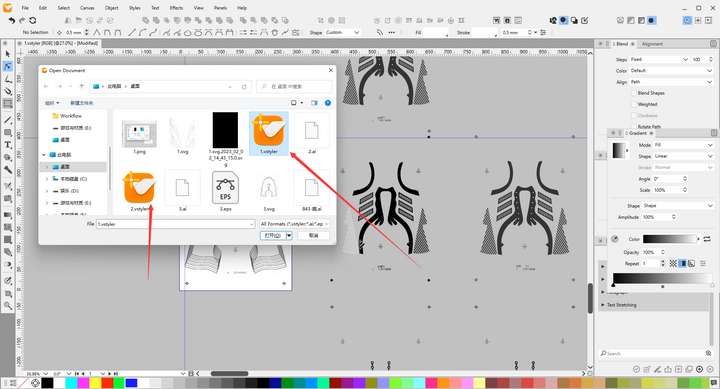The height and width of the screenshot is (389, 720).
Task: Click the refresh/repeat icon beside redo
Action: coord(33,20)
